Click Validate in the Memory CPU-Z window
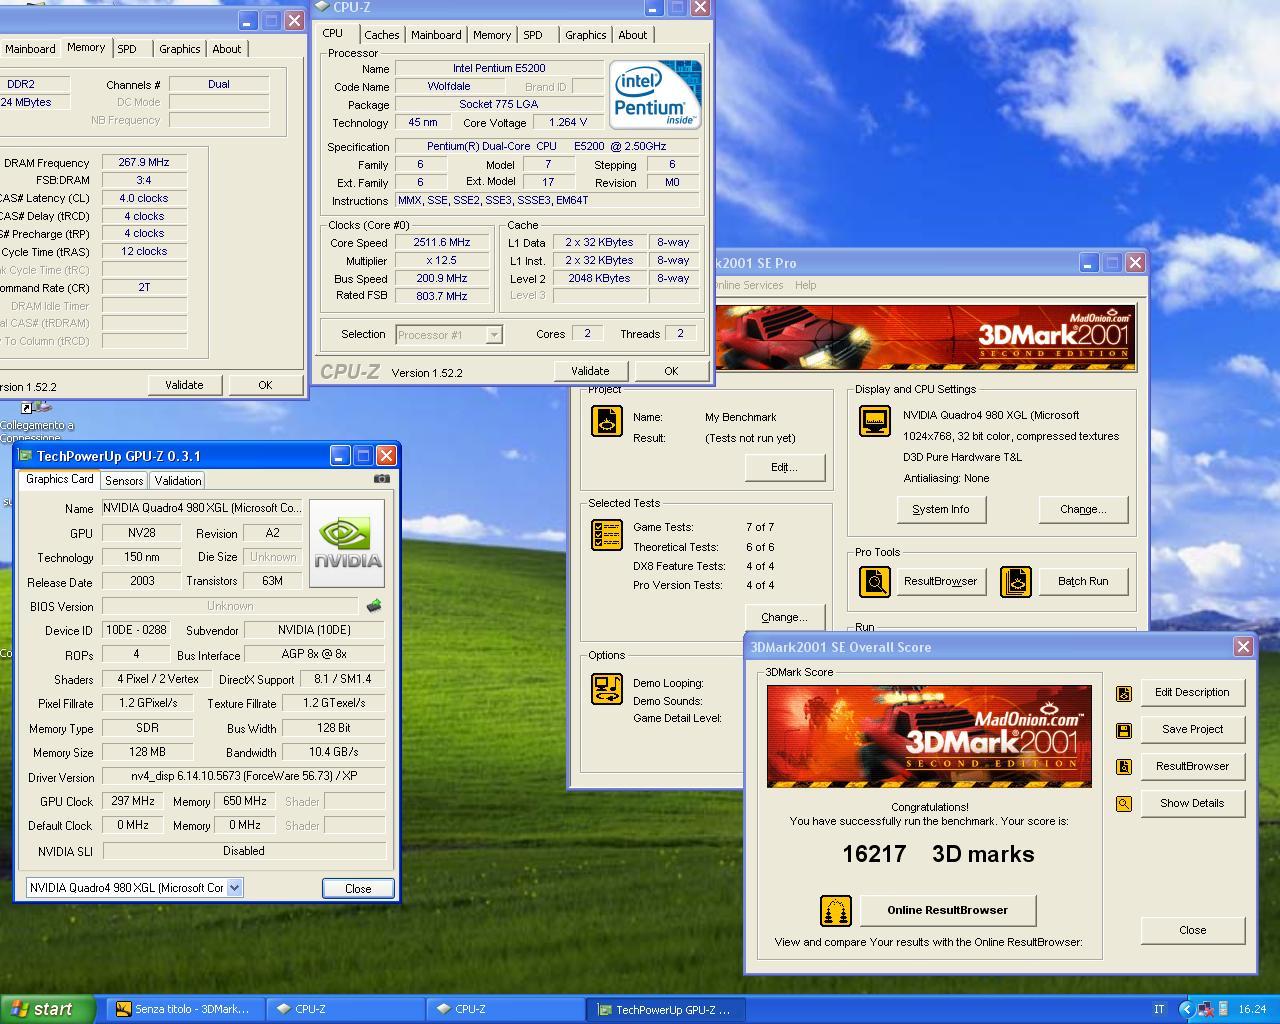1280x1024 pixels. pyautogui.click(x=184, y=385)
